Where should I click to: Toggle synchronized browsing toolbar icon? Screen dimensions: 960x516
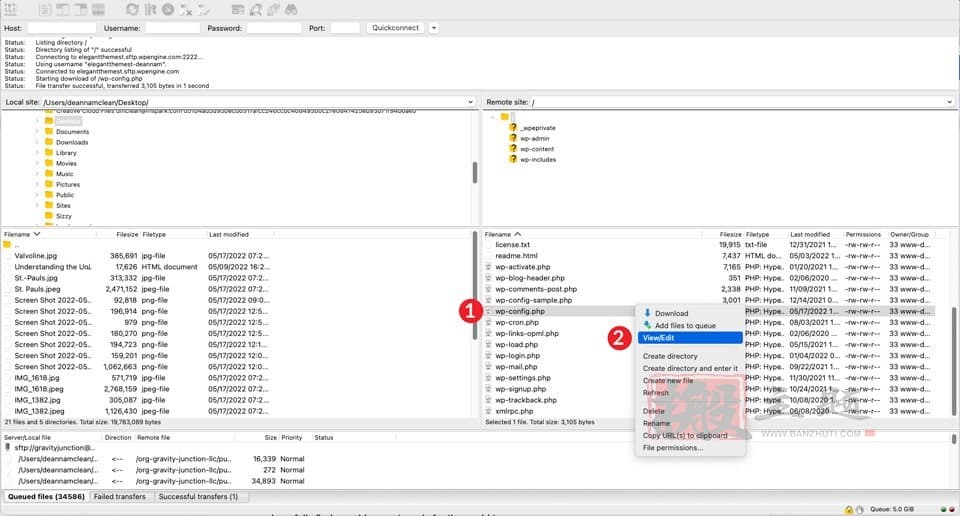click(274, 9)
